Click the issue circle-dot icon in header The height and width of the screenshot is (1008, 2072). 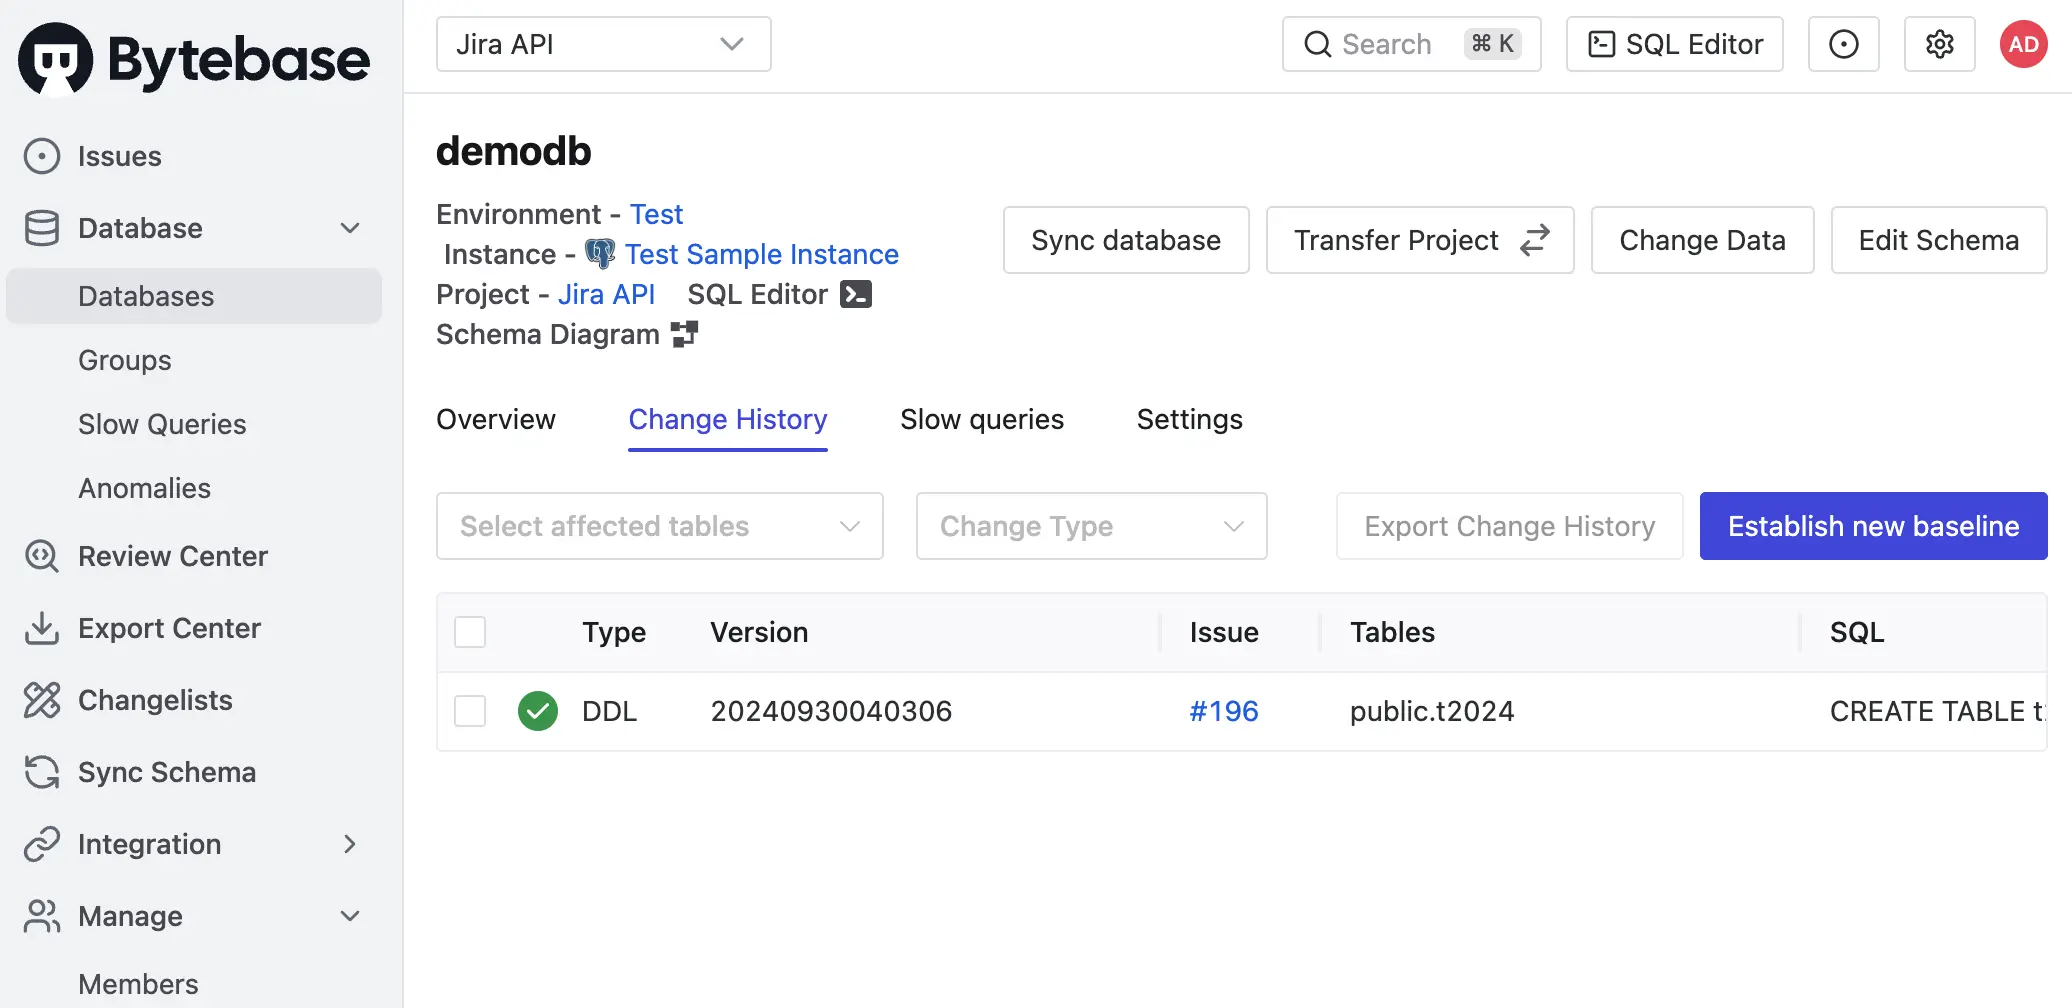(1843, 44)
